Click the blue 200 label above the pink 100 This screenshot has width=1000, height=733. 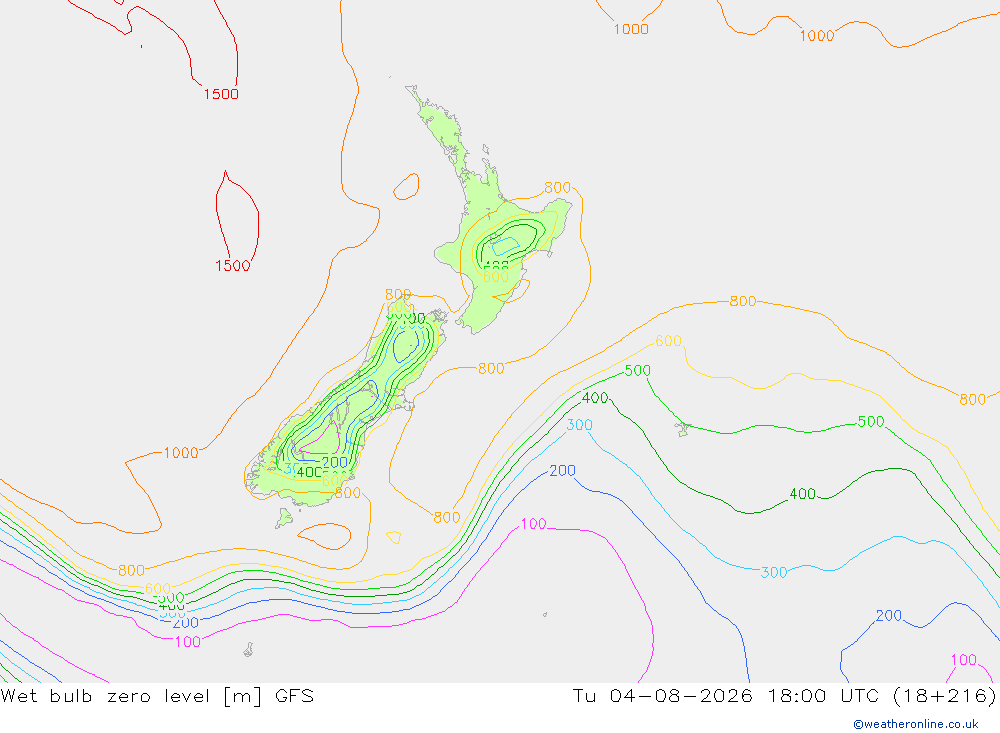click(x=562, y=471)
